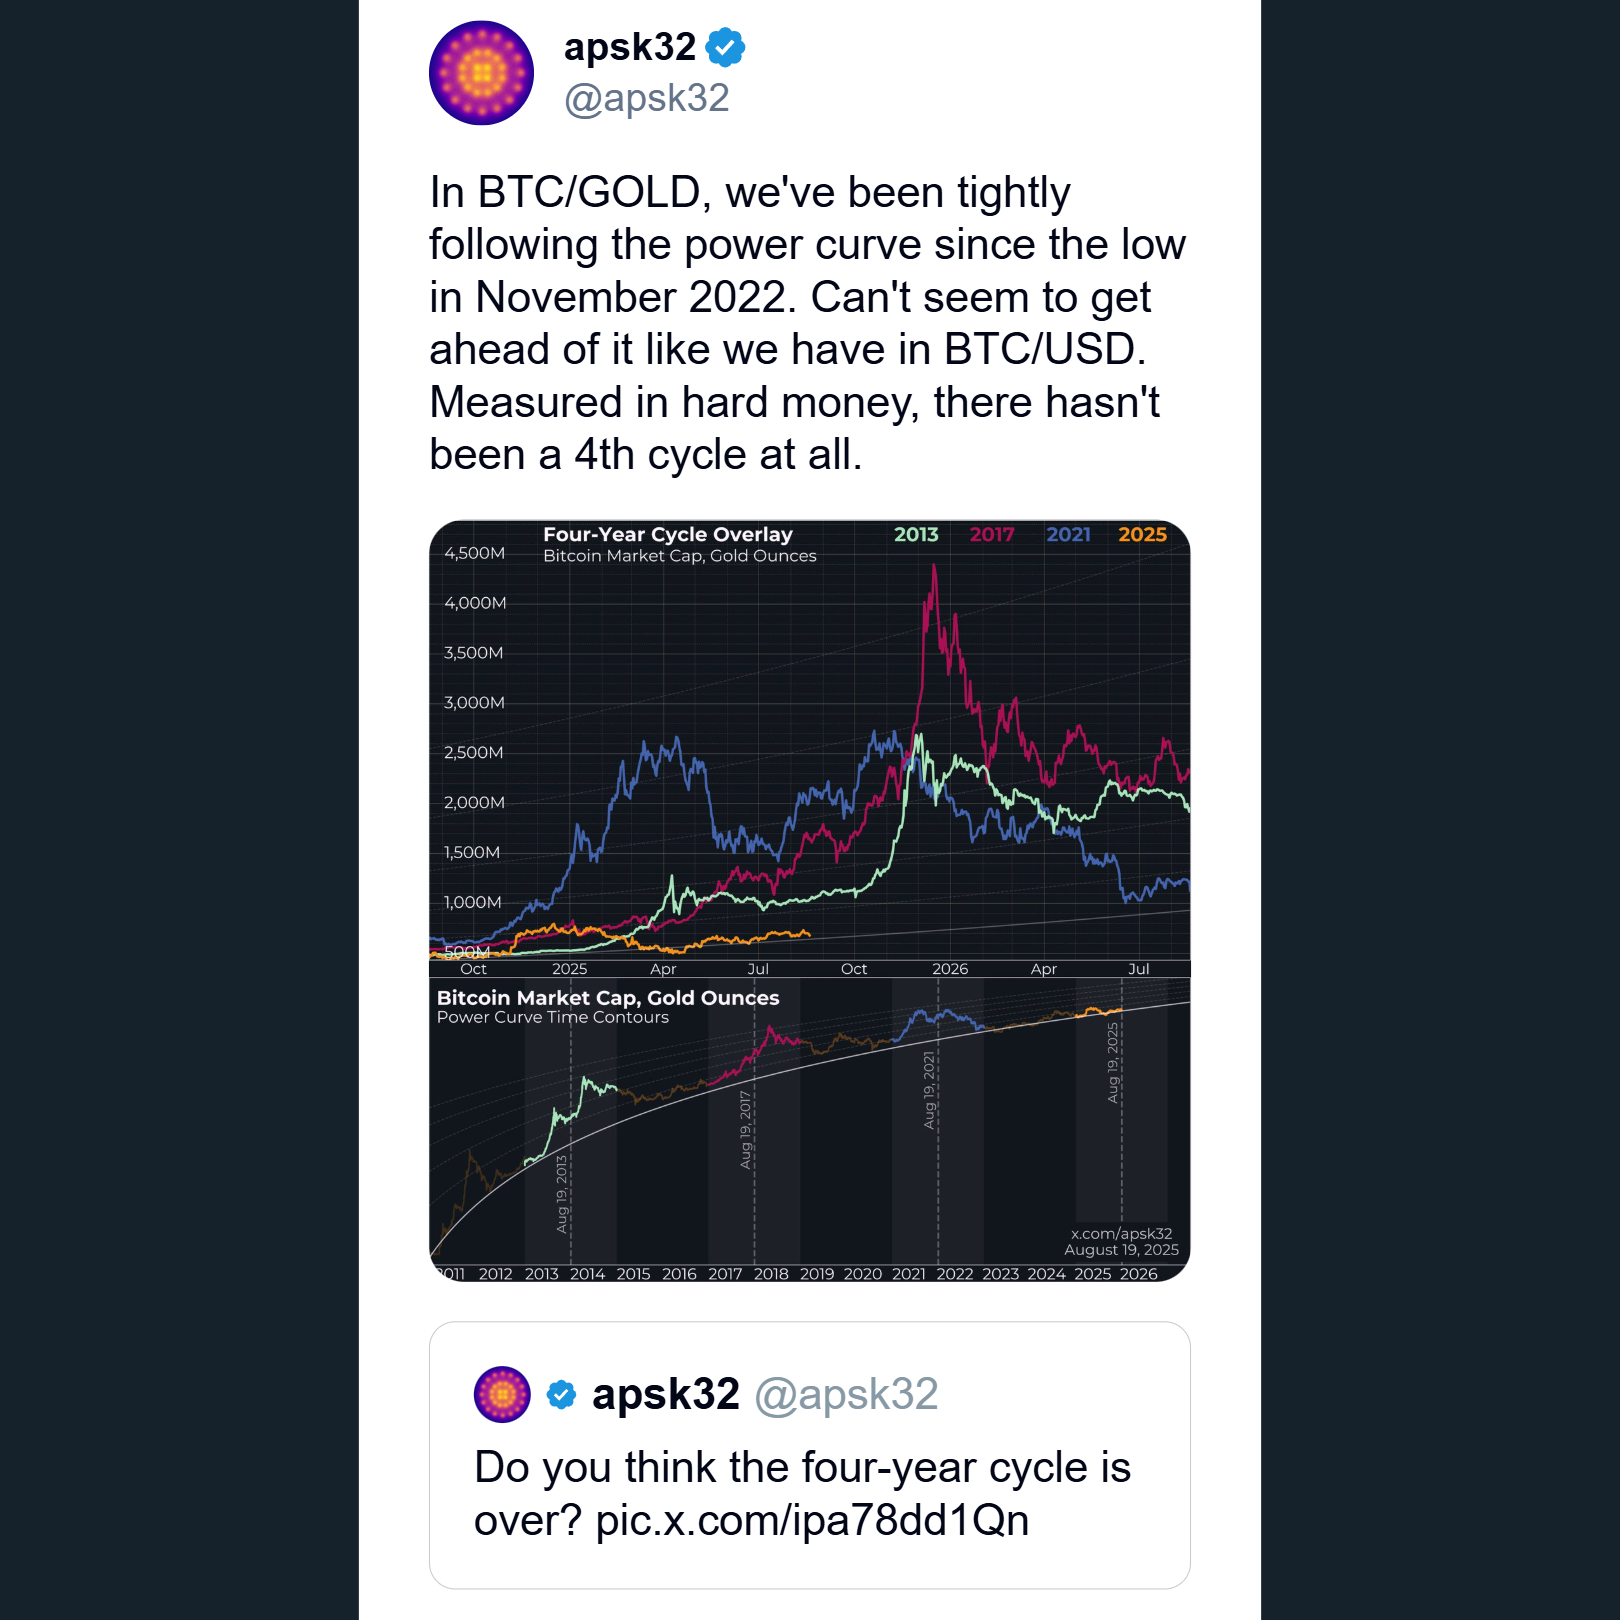Open the apsk32 display name at top
The height and width of the screenshot is (1620, 1620).
point(630,47)
